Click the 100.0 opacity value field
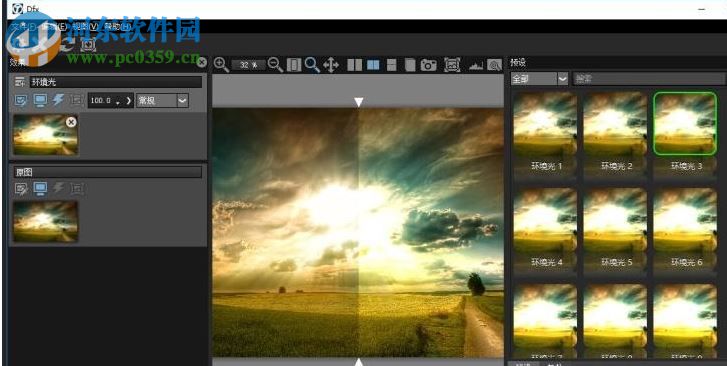 point(102,100)
